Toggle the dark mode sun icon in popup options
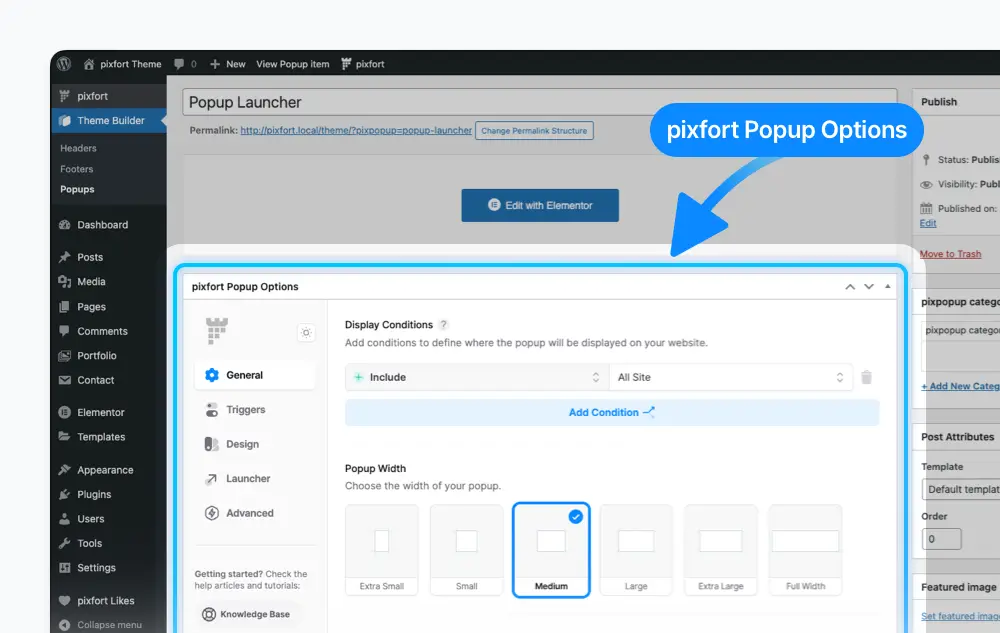 (306, 332)
